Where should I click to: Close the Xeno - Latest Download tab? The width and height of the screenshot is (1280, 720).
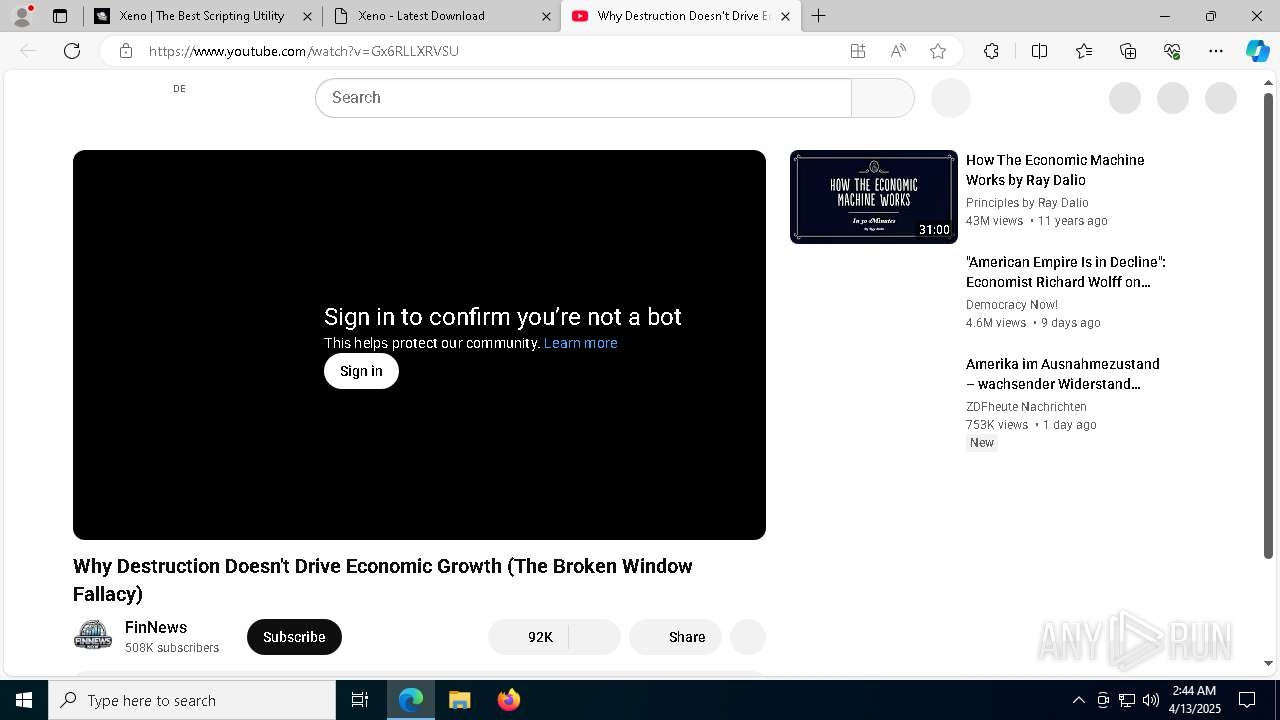(546, 16)
